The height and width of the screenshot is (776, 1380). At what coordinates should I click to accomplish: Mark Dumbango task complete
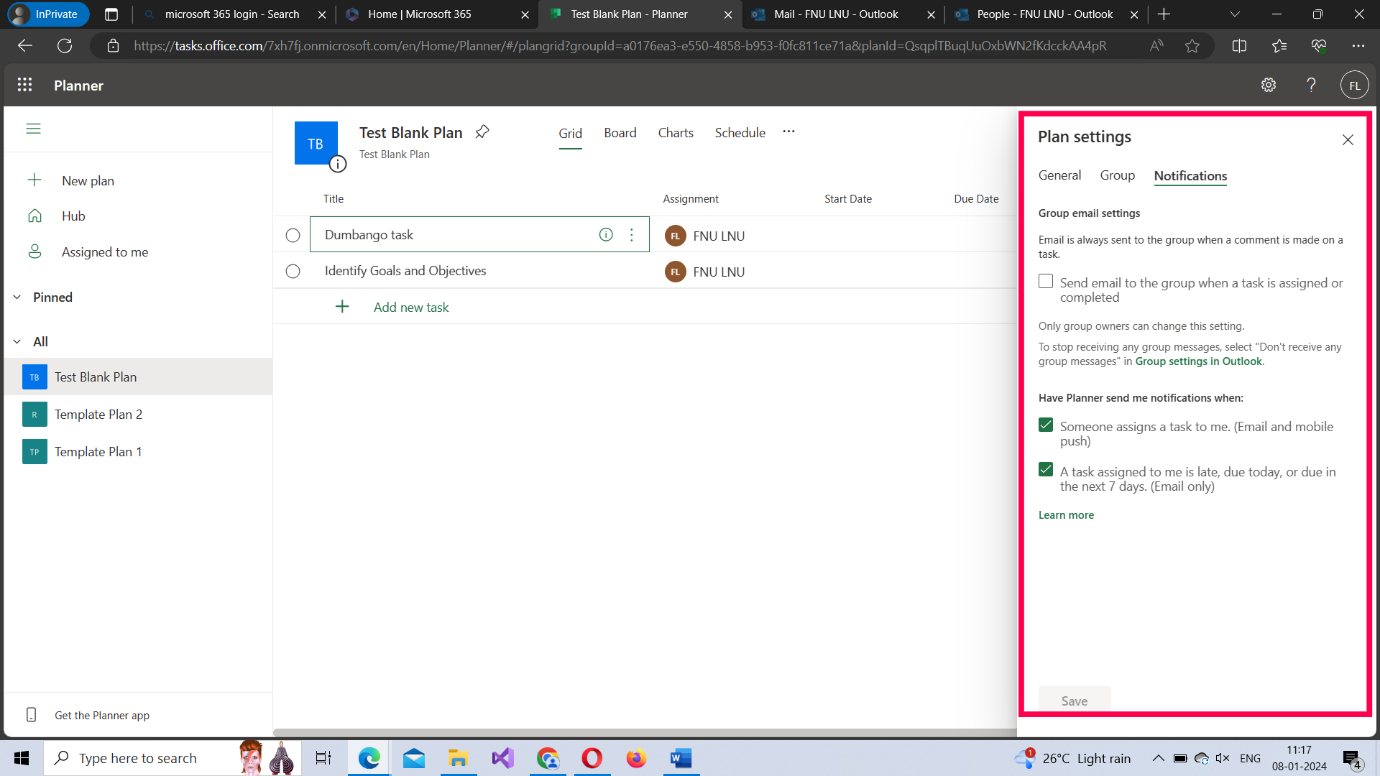(x=293, y=235)
